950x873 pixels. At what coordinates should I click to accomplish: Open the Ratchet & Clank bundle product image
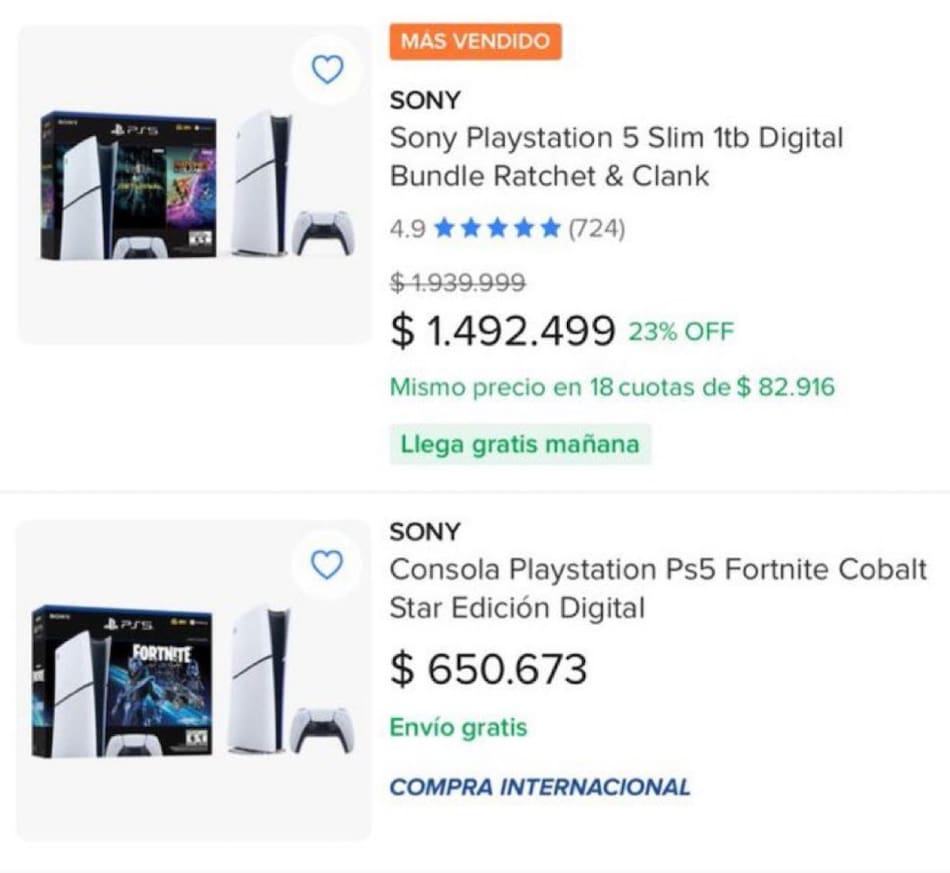pos(195,185)
